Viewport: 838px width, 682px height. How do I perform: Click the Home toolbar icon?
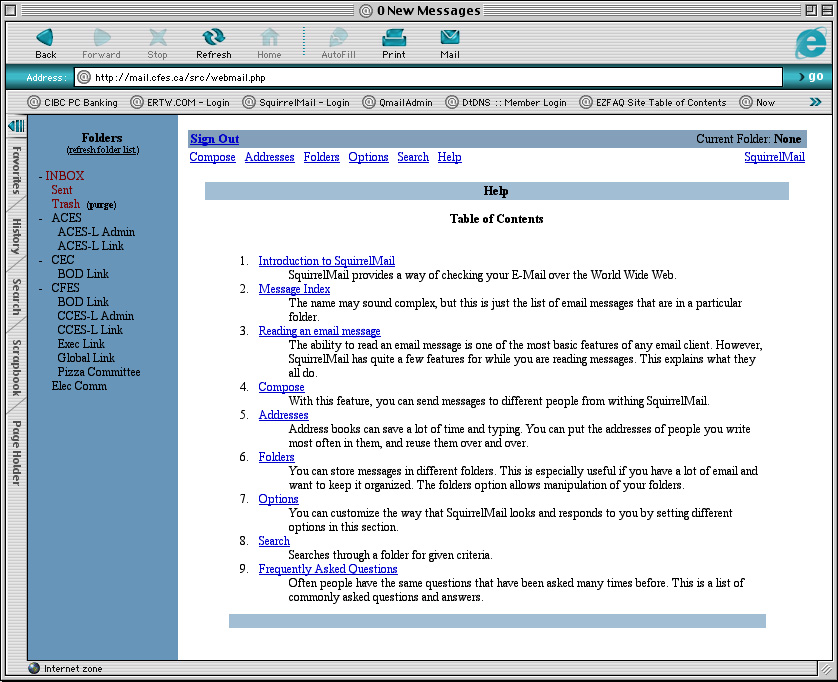click(269, 37)
